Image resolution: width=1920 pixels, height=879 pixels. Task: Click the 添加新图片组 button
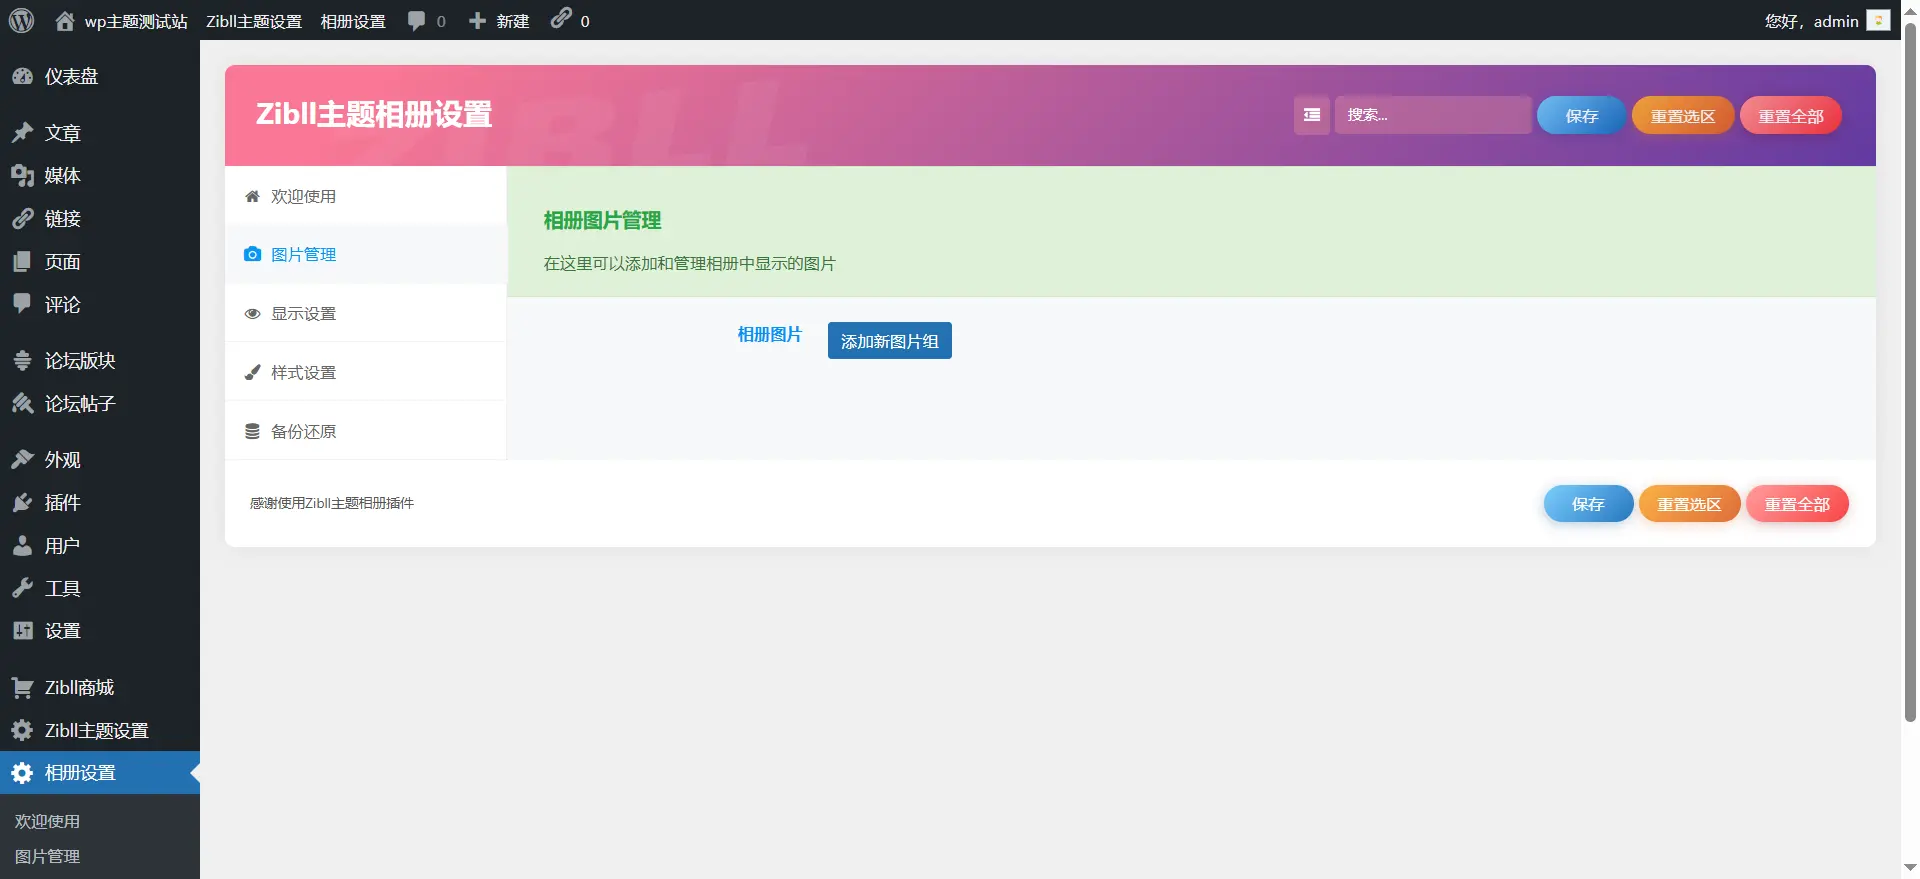(x=889, y=341)
